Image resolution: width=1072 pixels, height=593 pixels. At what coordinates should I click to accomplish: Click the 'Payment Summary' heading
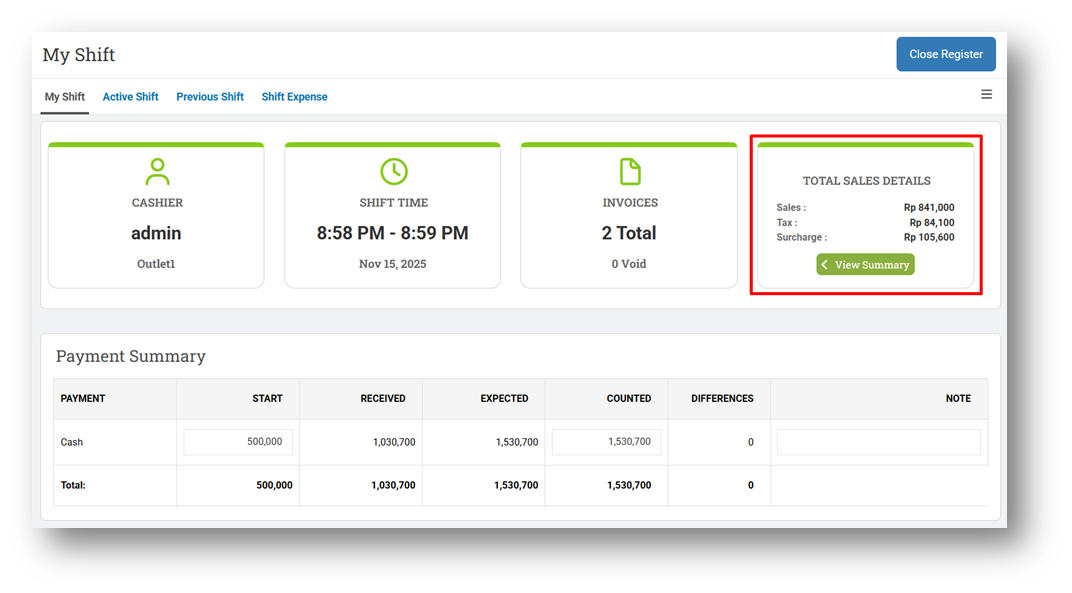coord(131,356)
